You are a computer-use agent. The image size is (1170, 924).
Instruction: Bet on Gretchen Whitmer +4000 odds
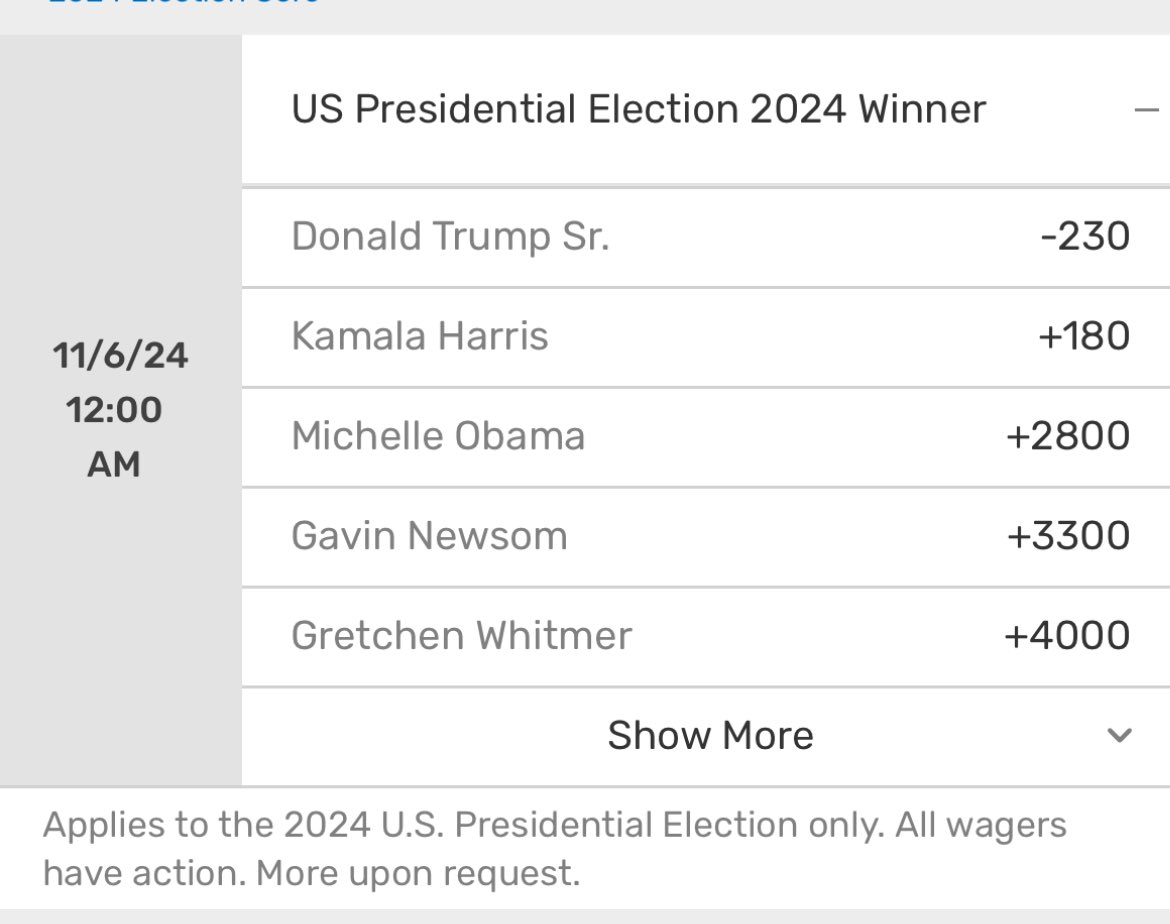point(1067,636)
